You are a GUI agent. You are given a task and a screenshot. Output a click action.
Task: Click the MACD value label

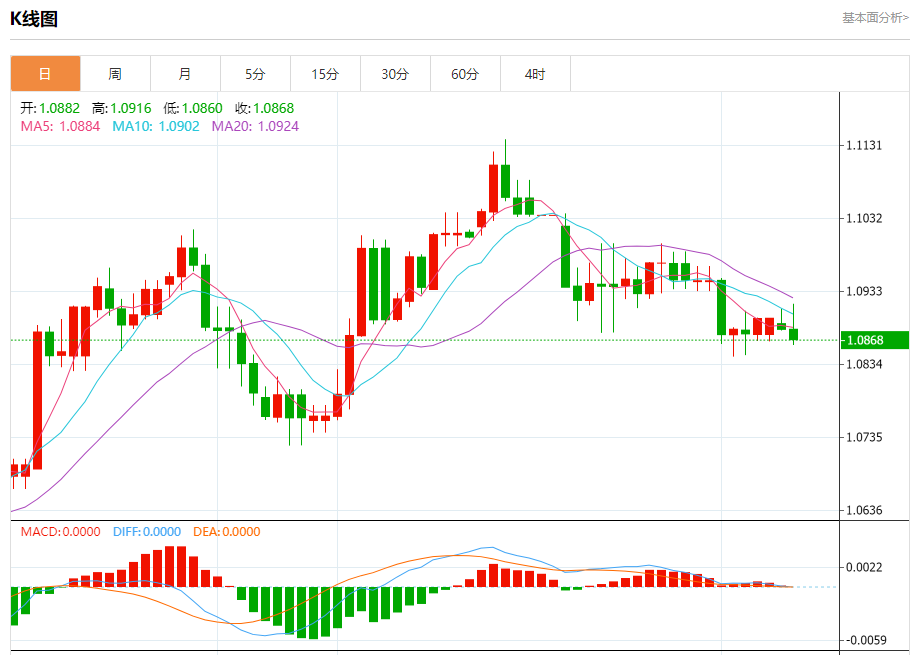(x=60, y=532)
